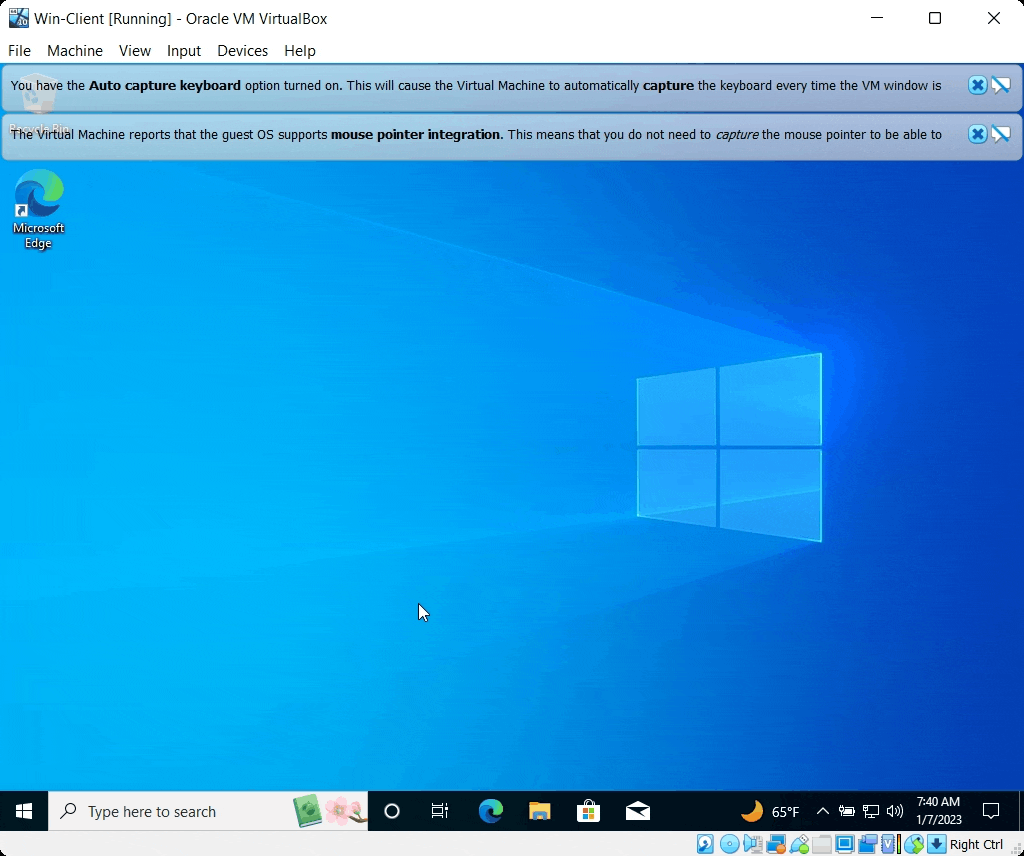1024x856 pixels.
Task: Click the battery power tray icon
Action: (x=846, y=812)
